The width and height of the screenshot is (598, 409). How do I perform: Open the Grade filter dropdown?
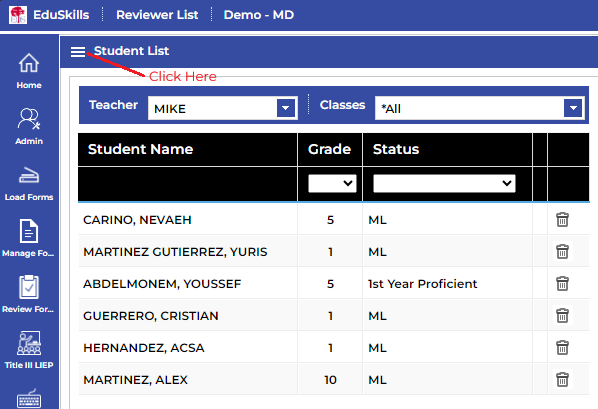(332, 184)
